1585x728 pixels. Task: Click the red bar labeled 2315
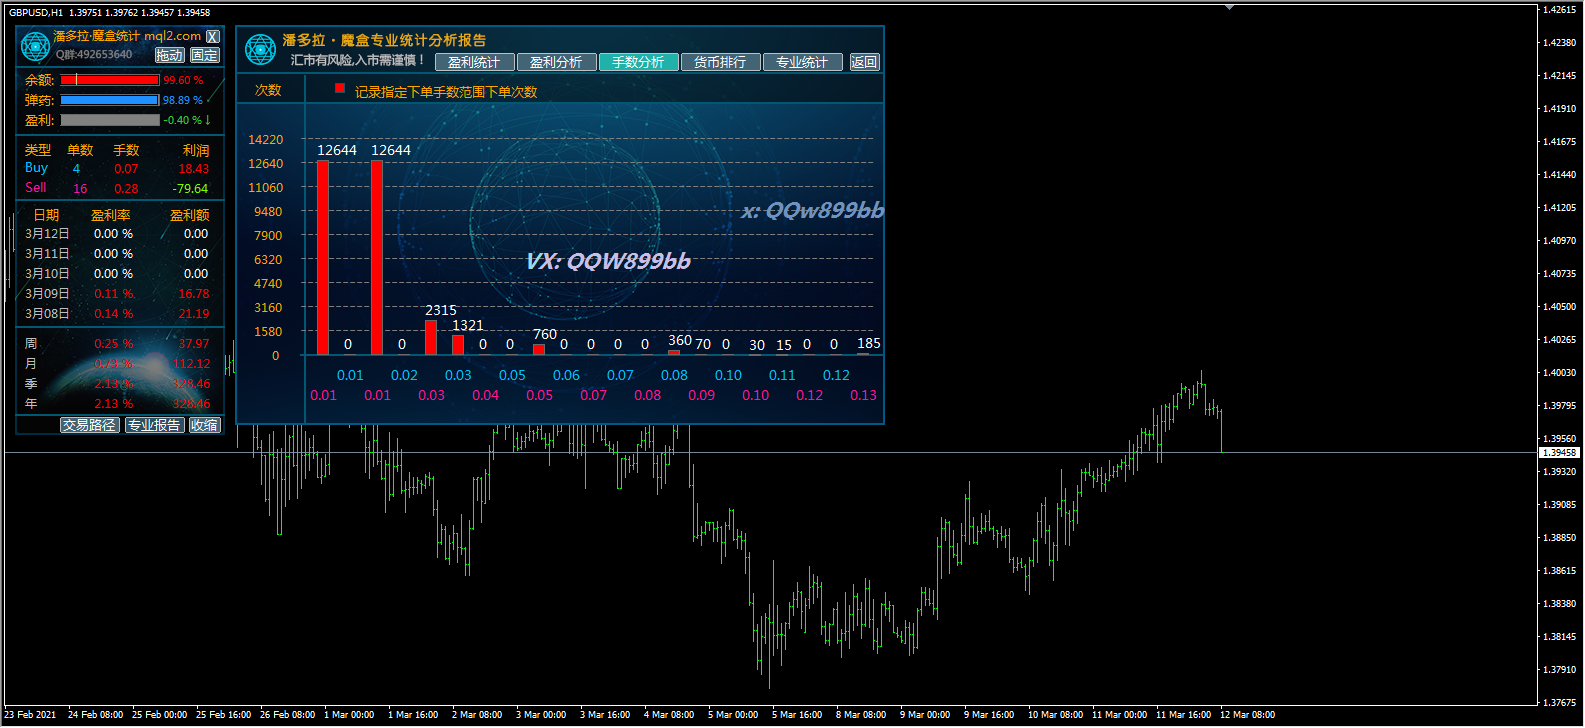(431, 337)
